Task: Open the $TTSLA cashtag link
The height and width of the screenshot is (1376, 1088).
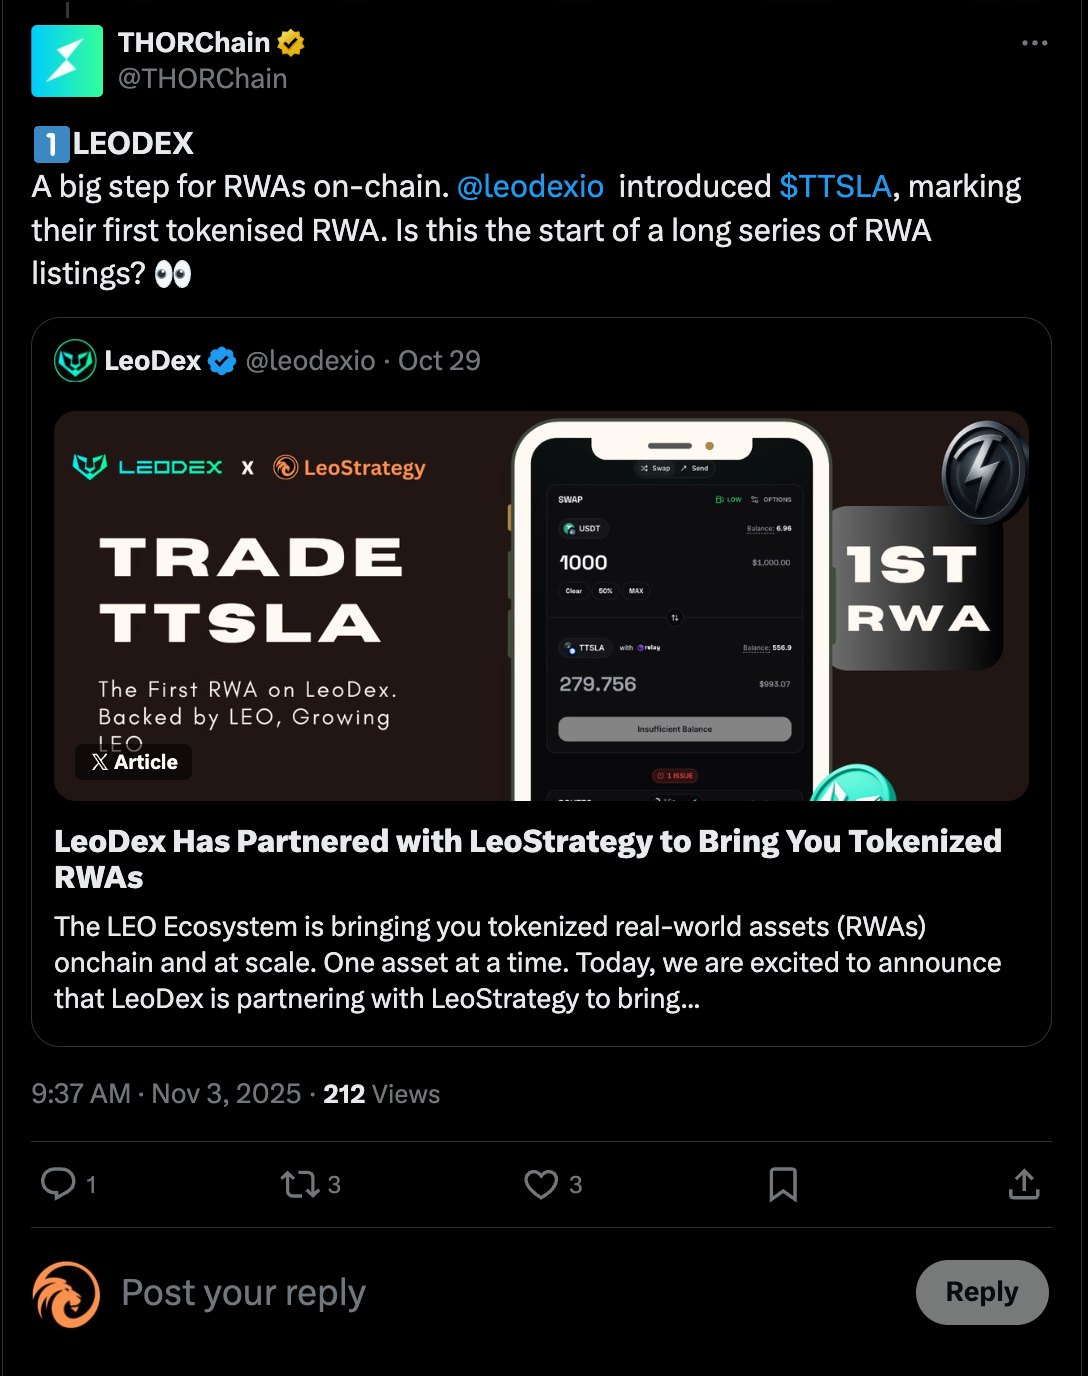Action: 835,187
